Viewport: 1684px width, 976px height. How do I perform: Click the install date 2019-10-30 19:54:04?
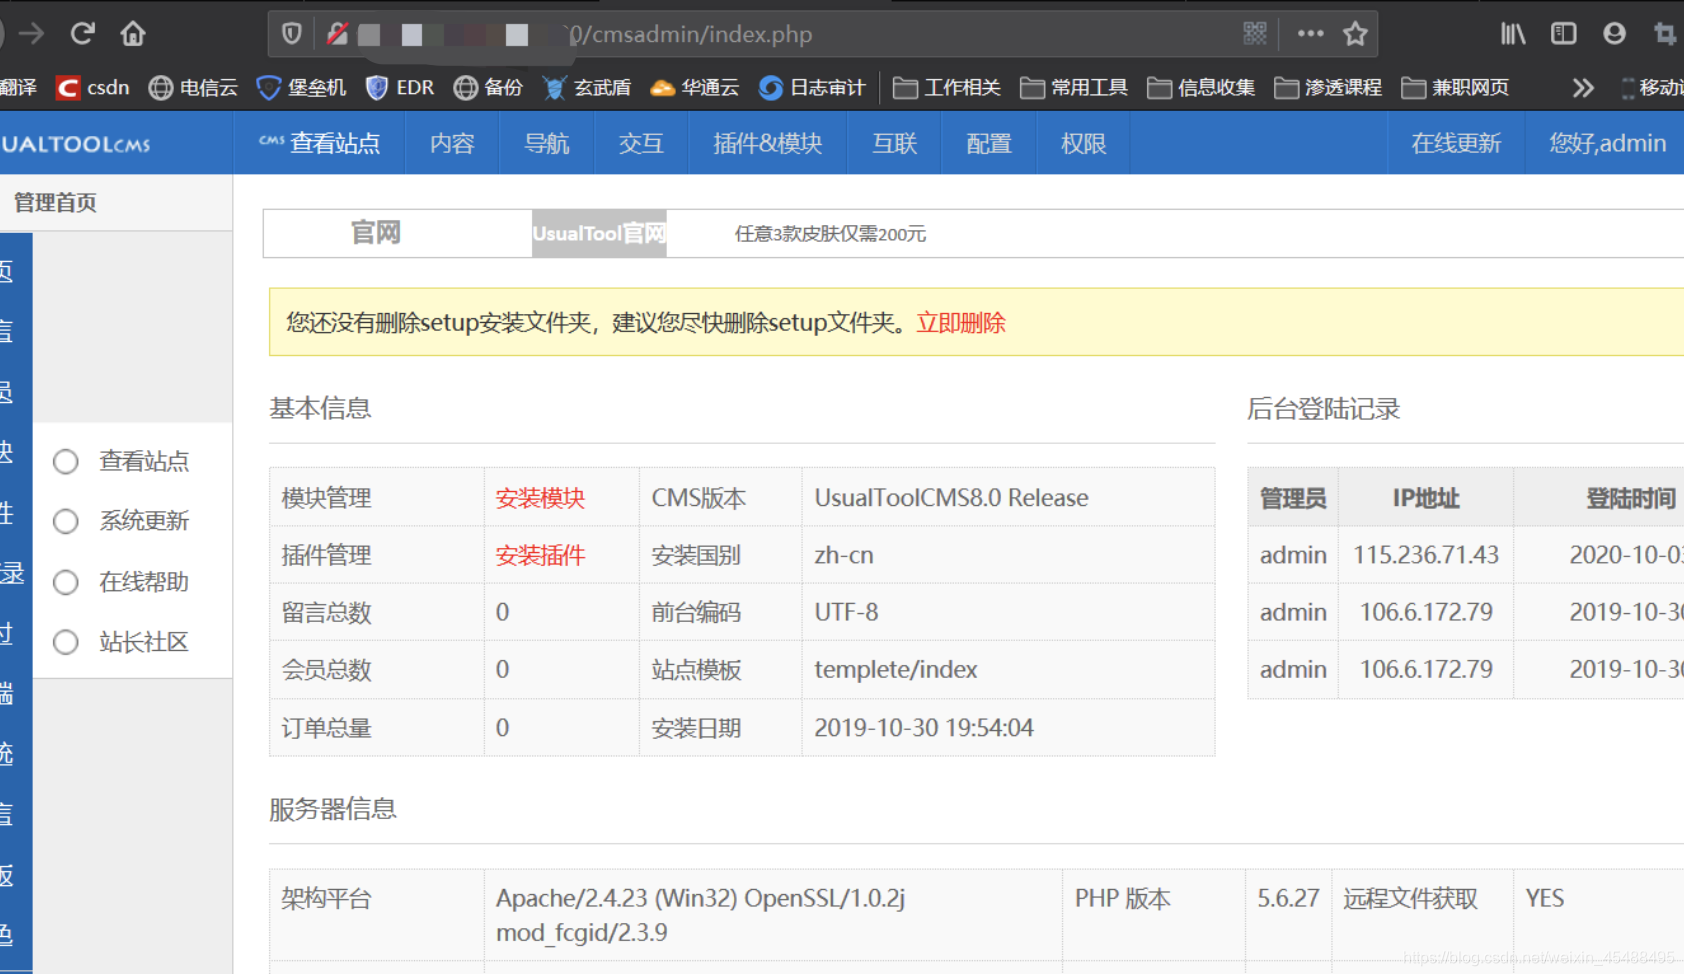click(924, 728)
